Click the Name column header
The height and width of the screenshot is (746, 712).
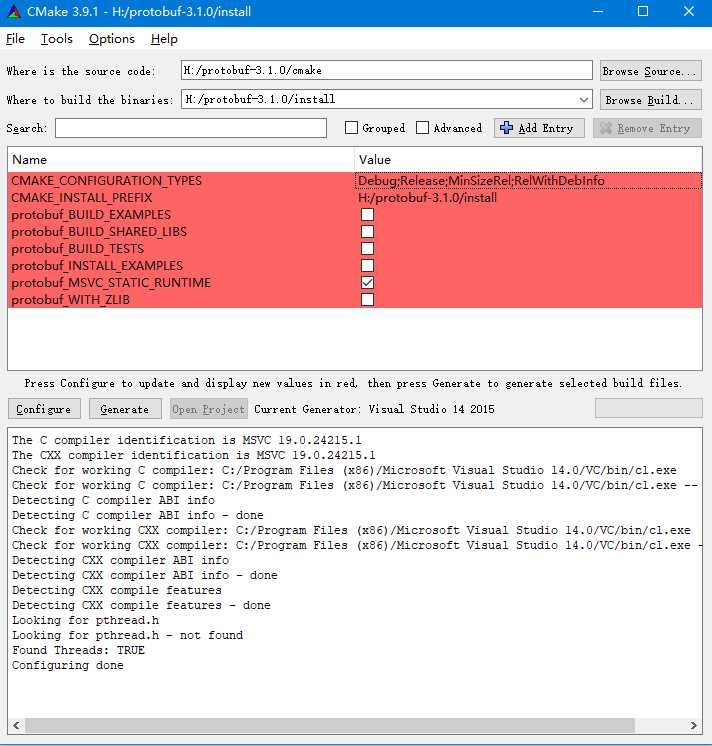pyautogui.click(x=181, y=159)
